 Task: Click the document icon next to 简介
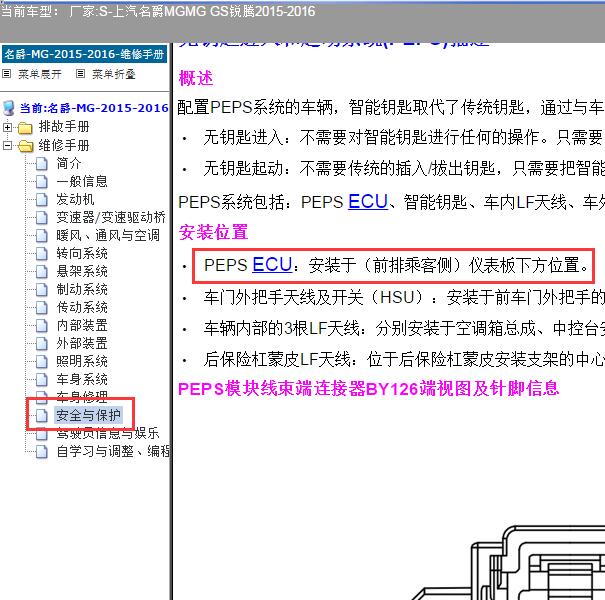pyautogui.click(x=42, y=164)
